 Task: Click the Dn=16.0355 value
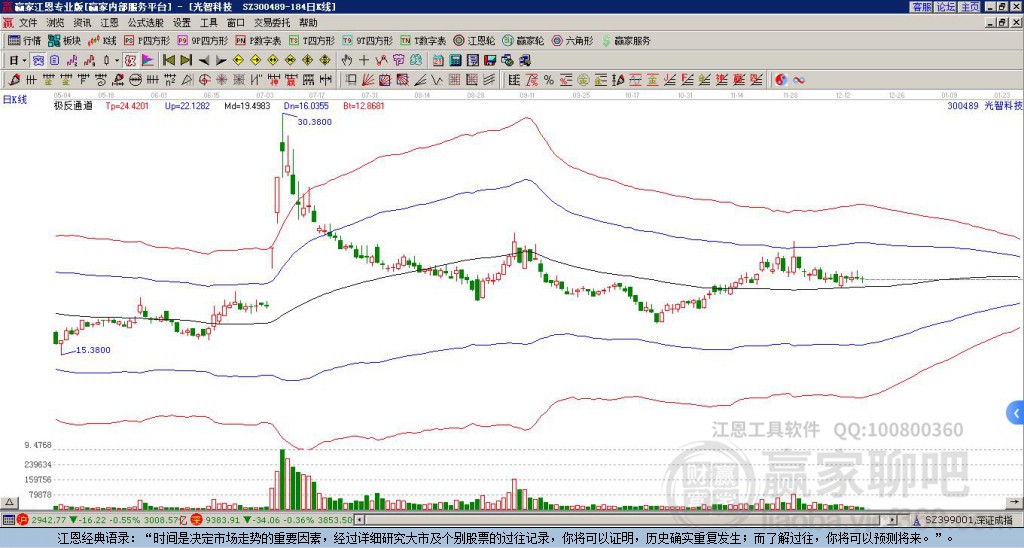click(x=306, y=105)
